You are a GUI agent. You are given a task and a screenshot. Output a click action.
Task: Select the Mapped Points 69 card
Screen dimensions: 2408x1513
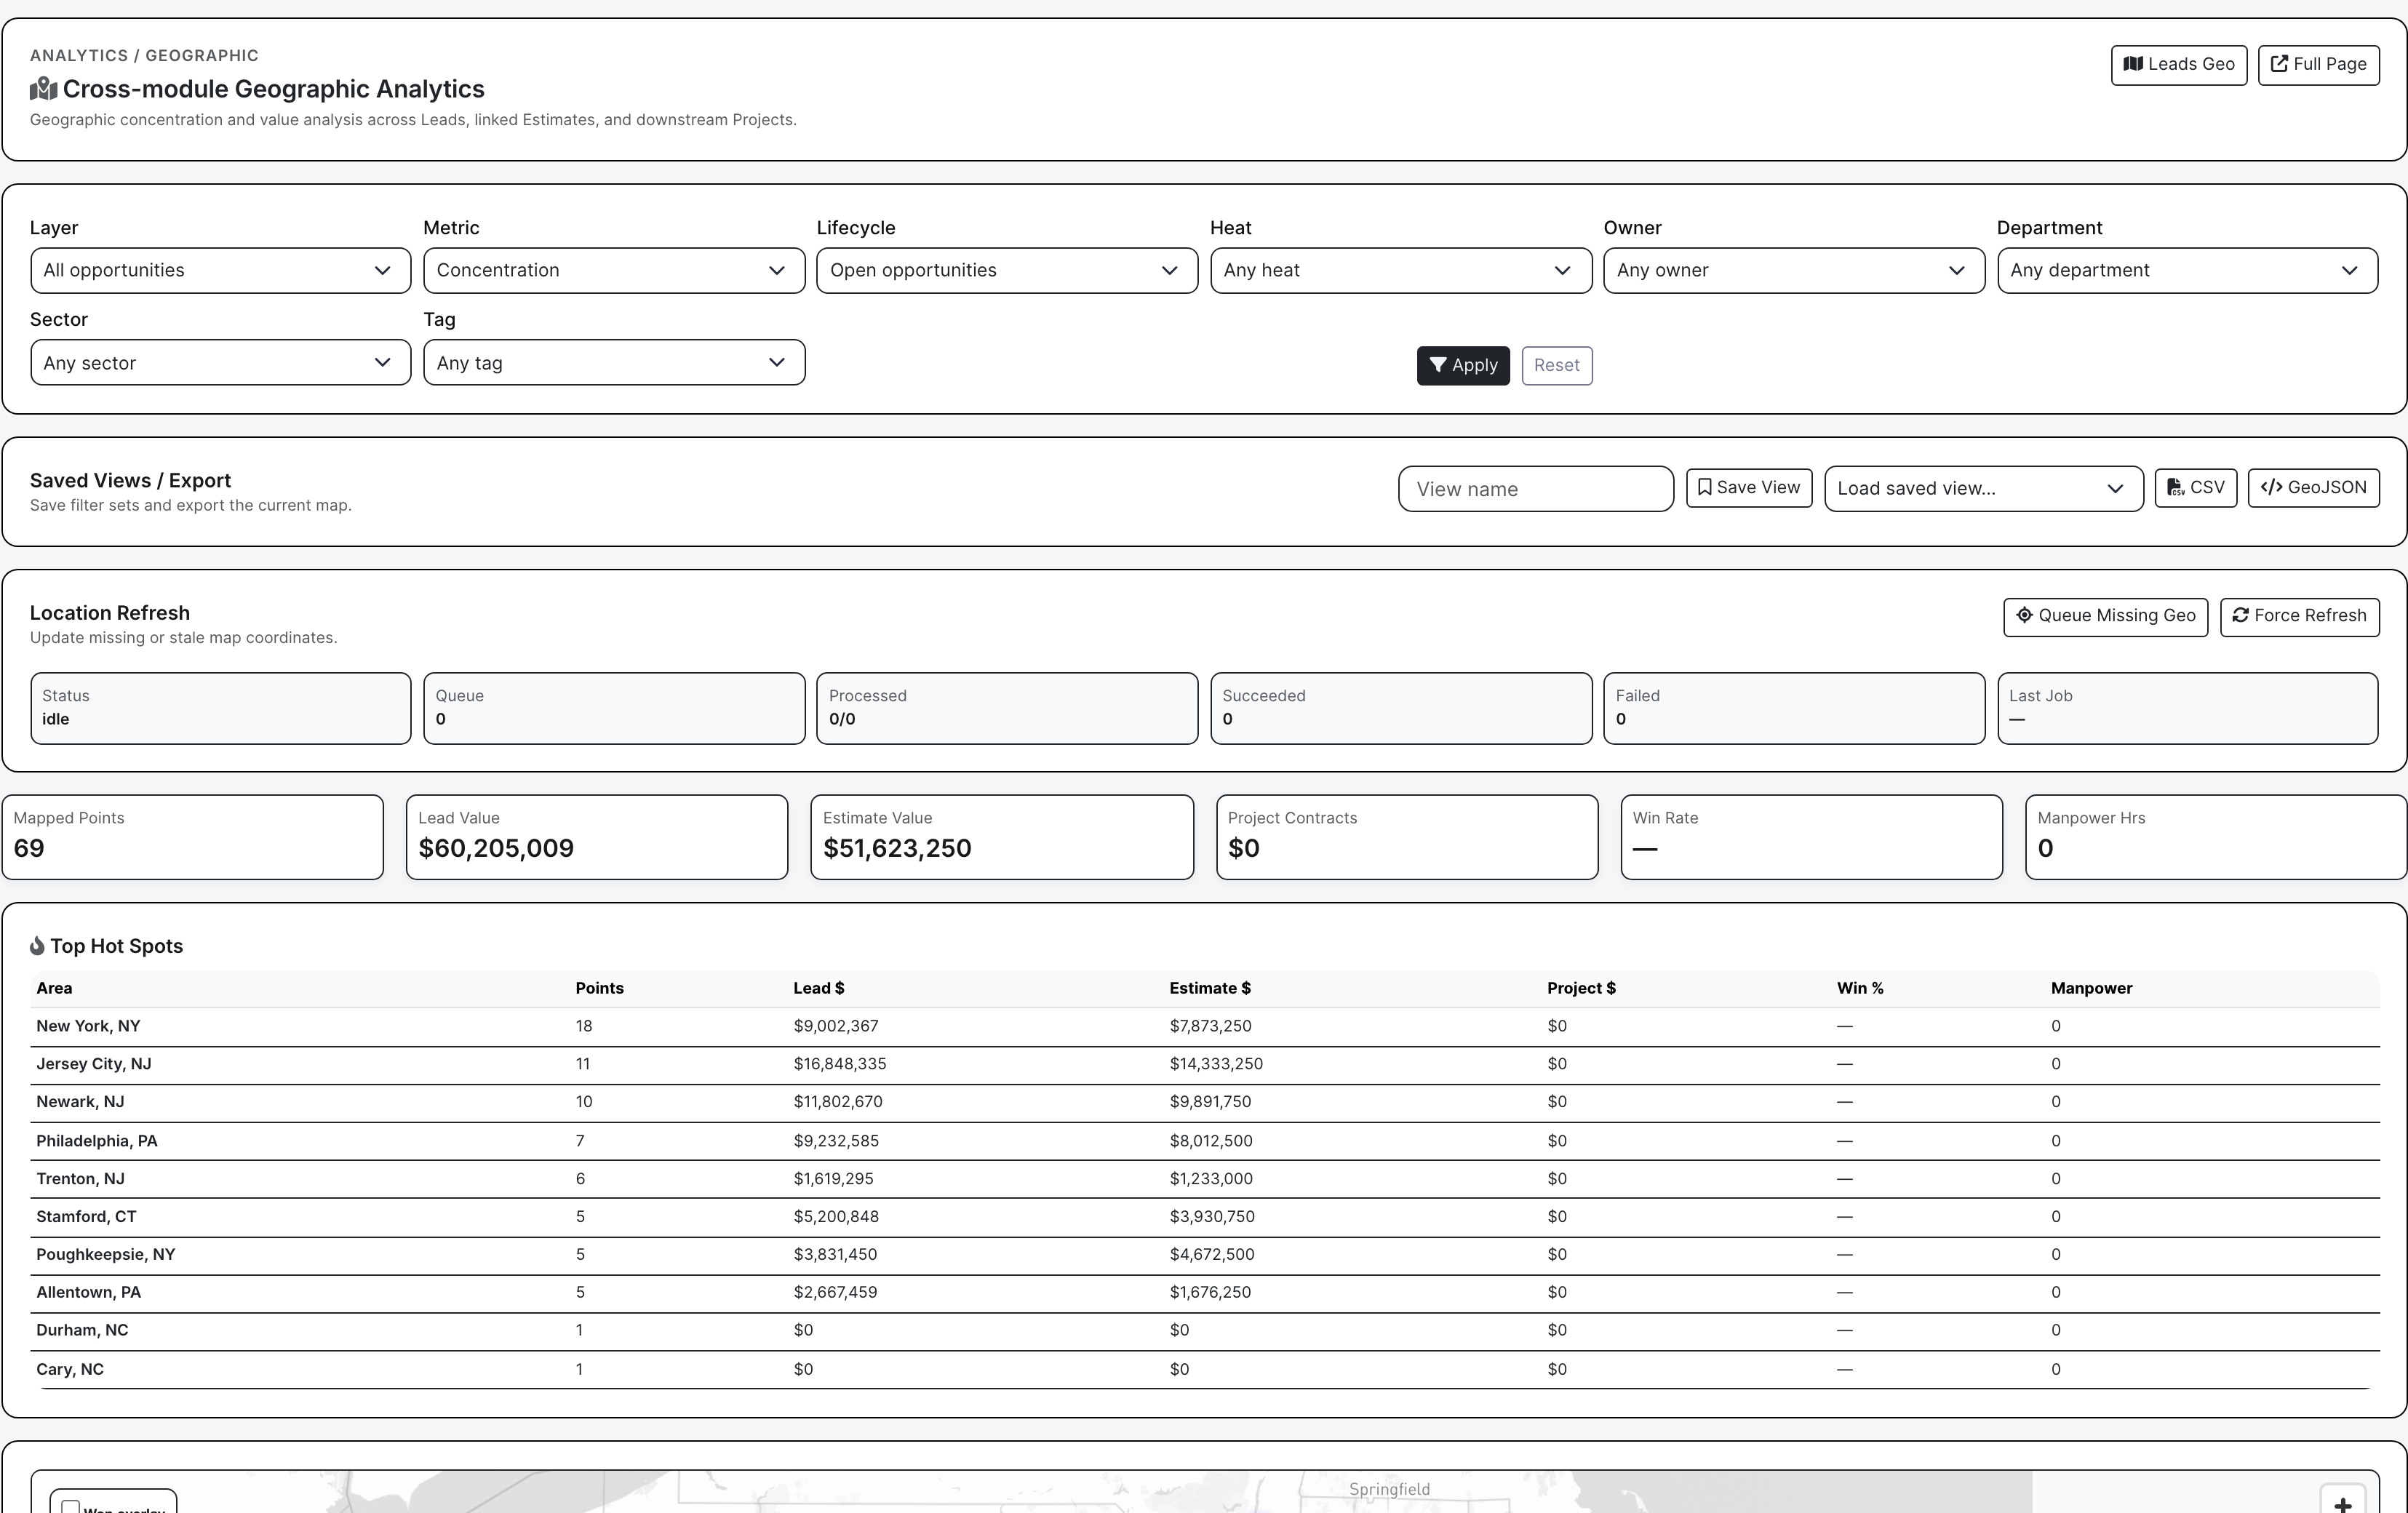pos(192,838)
